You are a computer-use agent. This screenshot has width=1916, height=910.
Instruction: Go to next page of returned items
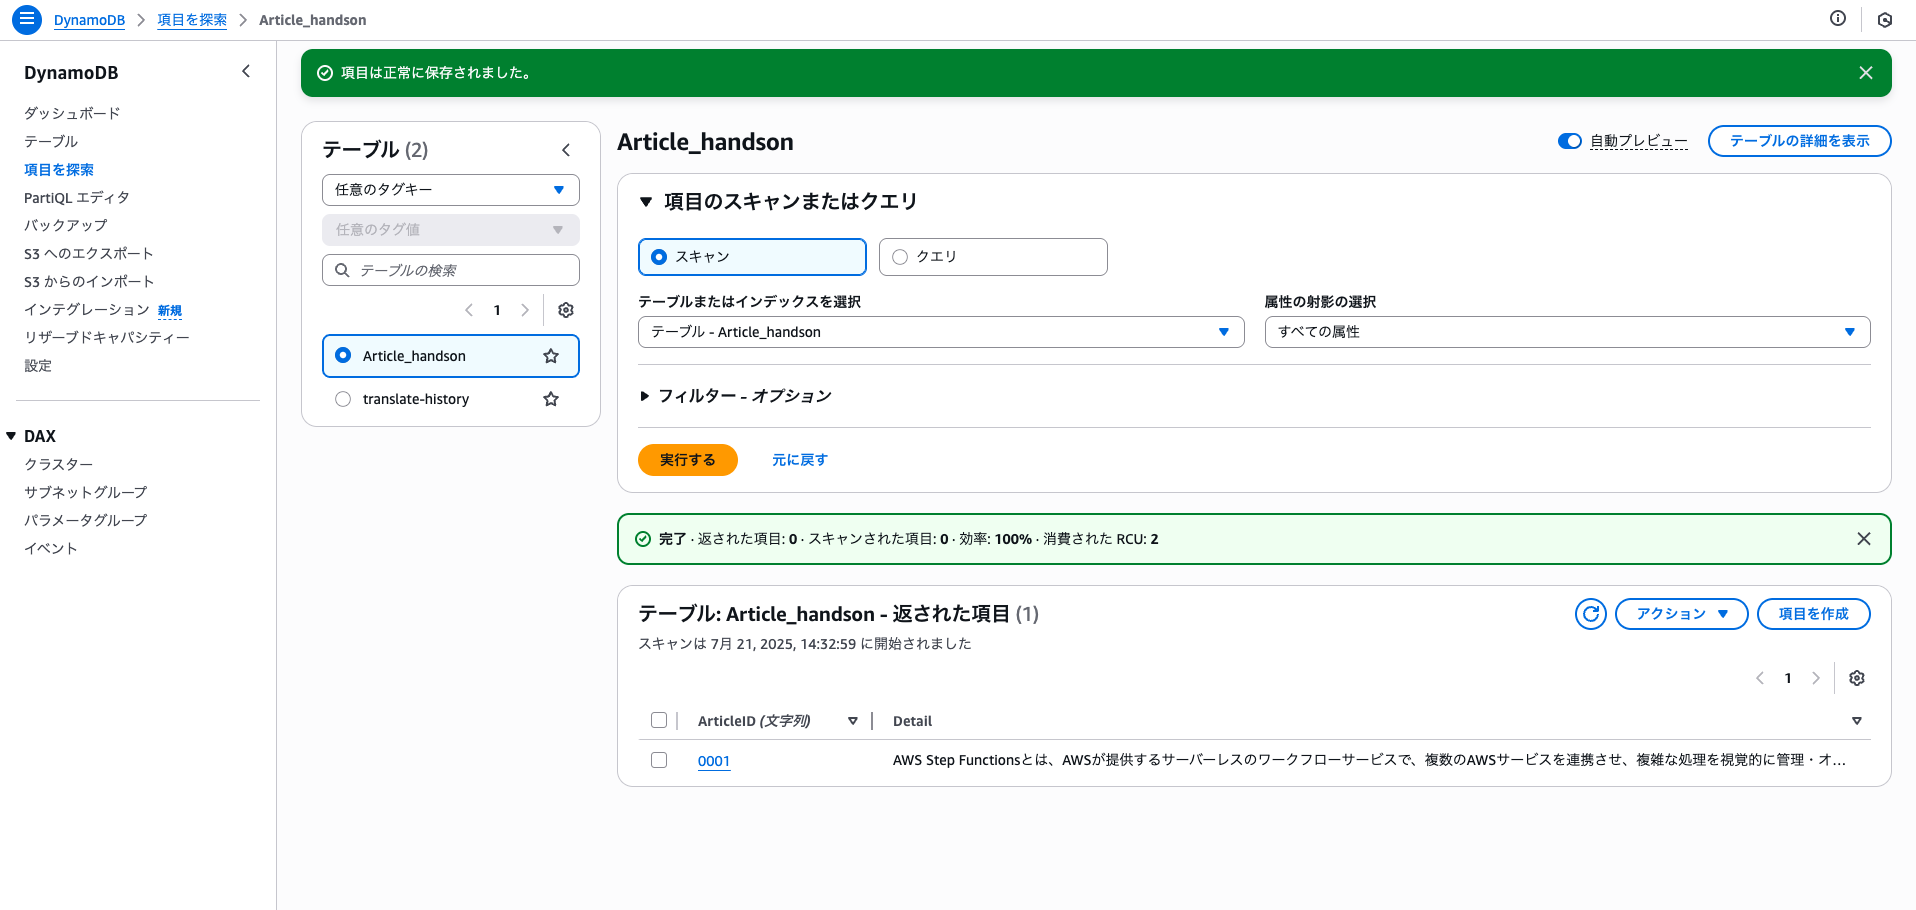point(1816,678)
